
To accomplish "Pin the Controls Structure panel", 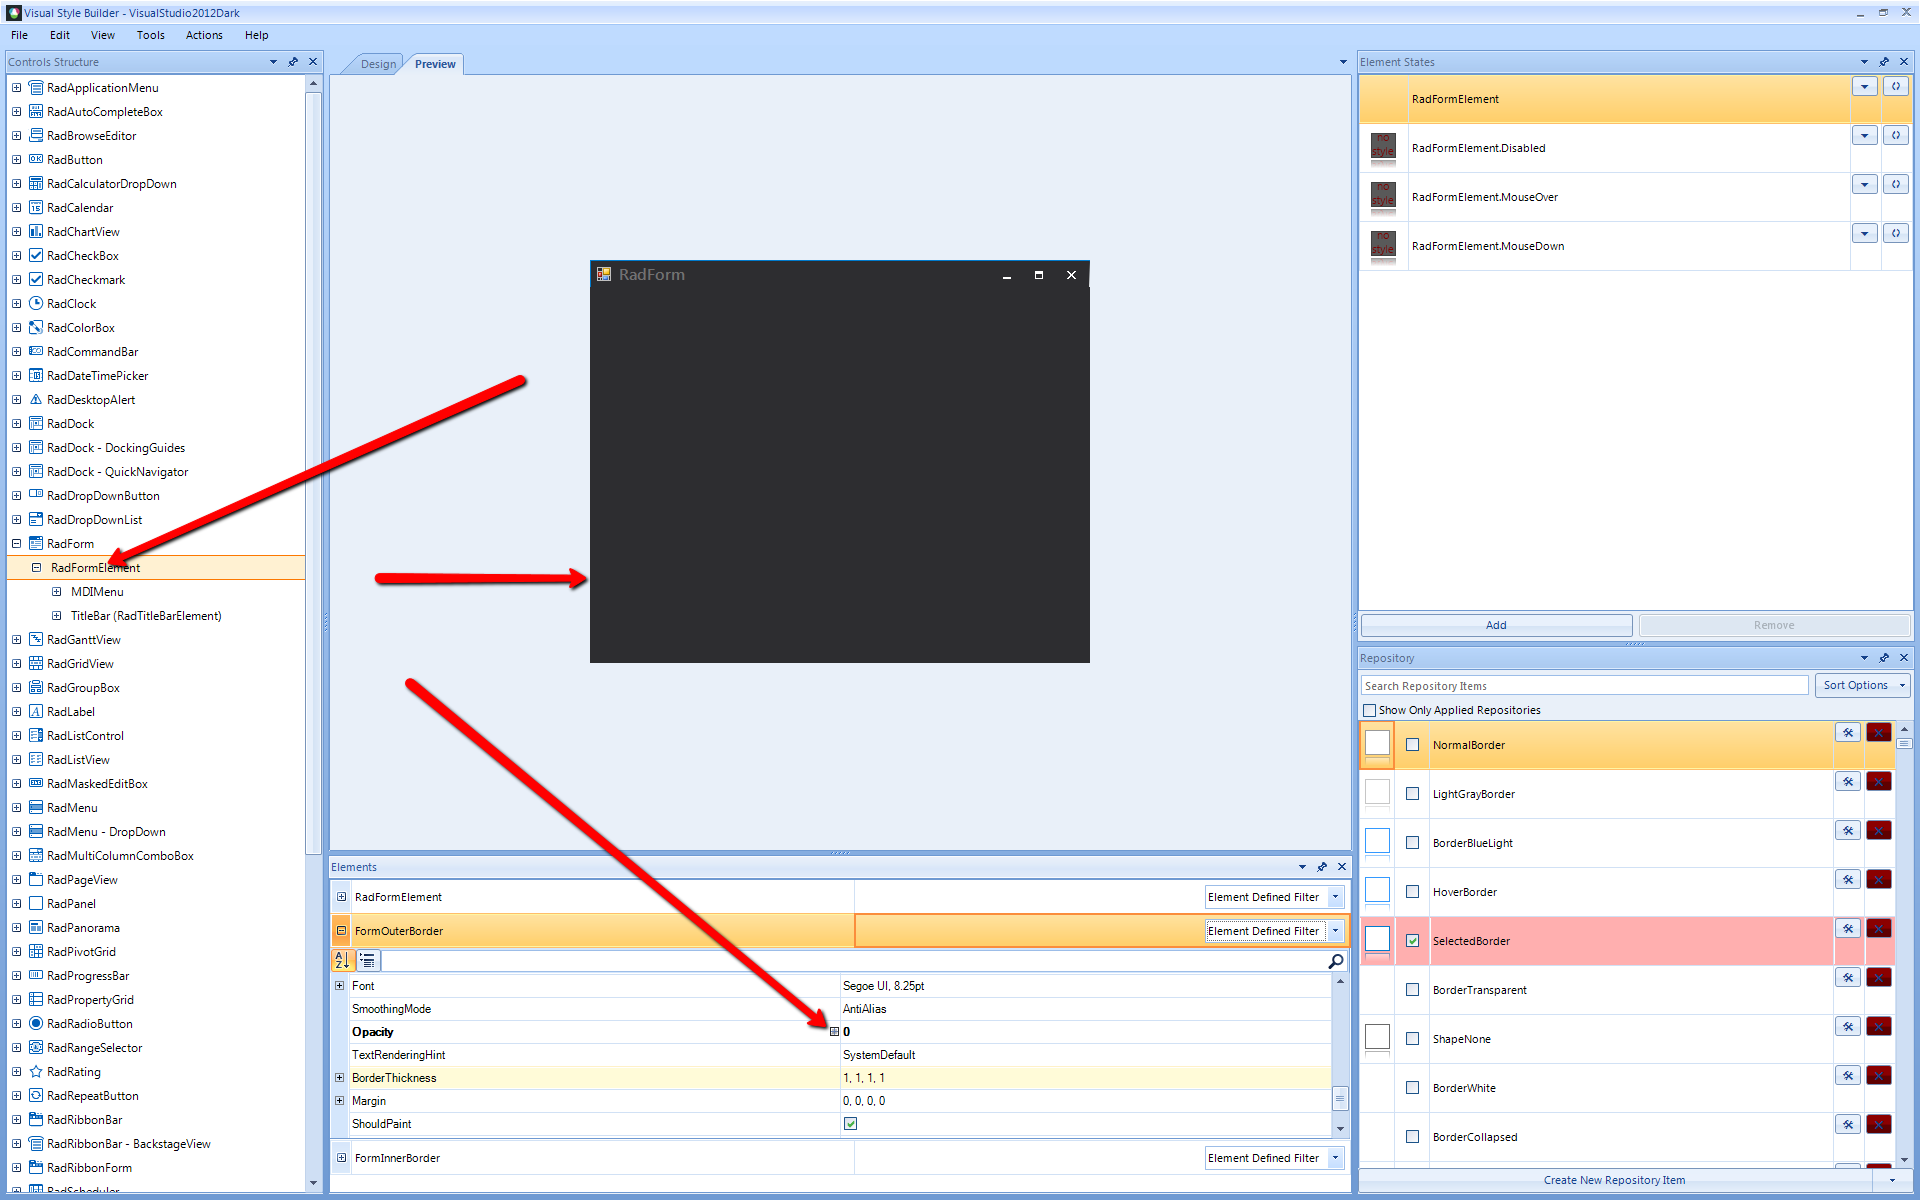I will 293,62.
